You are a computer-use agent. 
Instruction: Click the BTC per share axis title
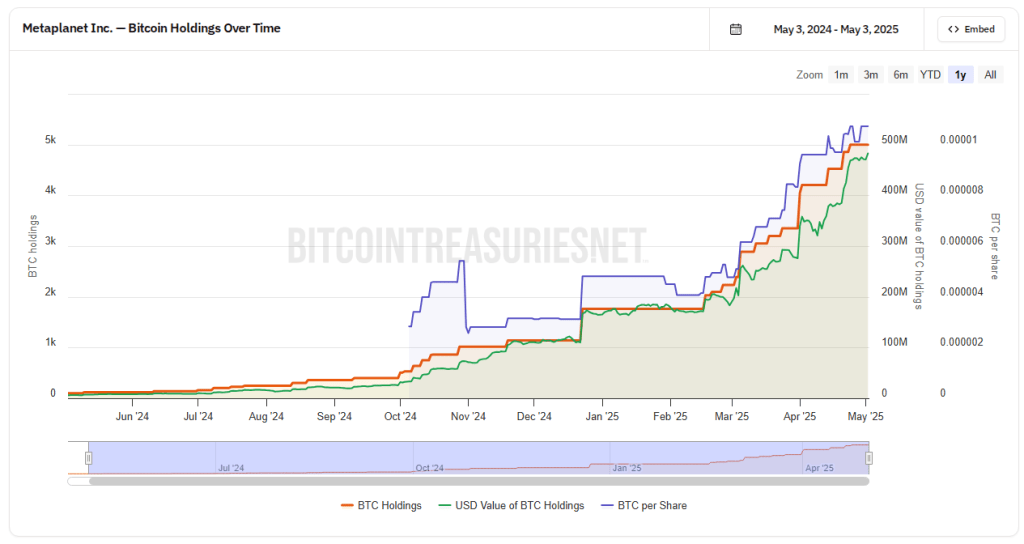[995, 246]
